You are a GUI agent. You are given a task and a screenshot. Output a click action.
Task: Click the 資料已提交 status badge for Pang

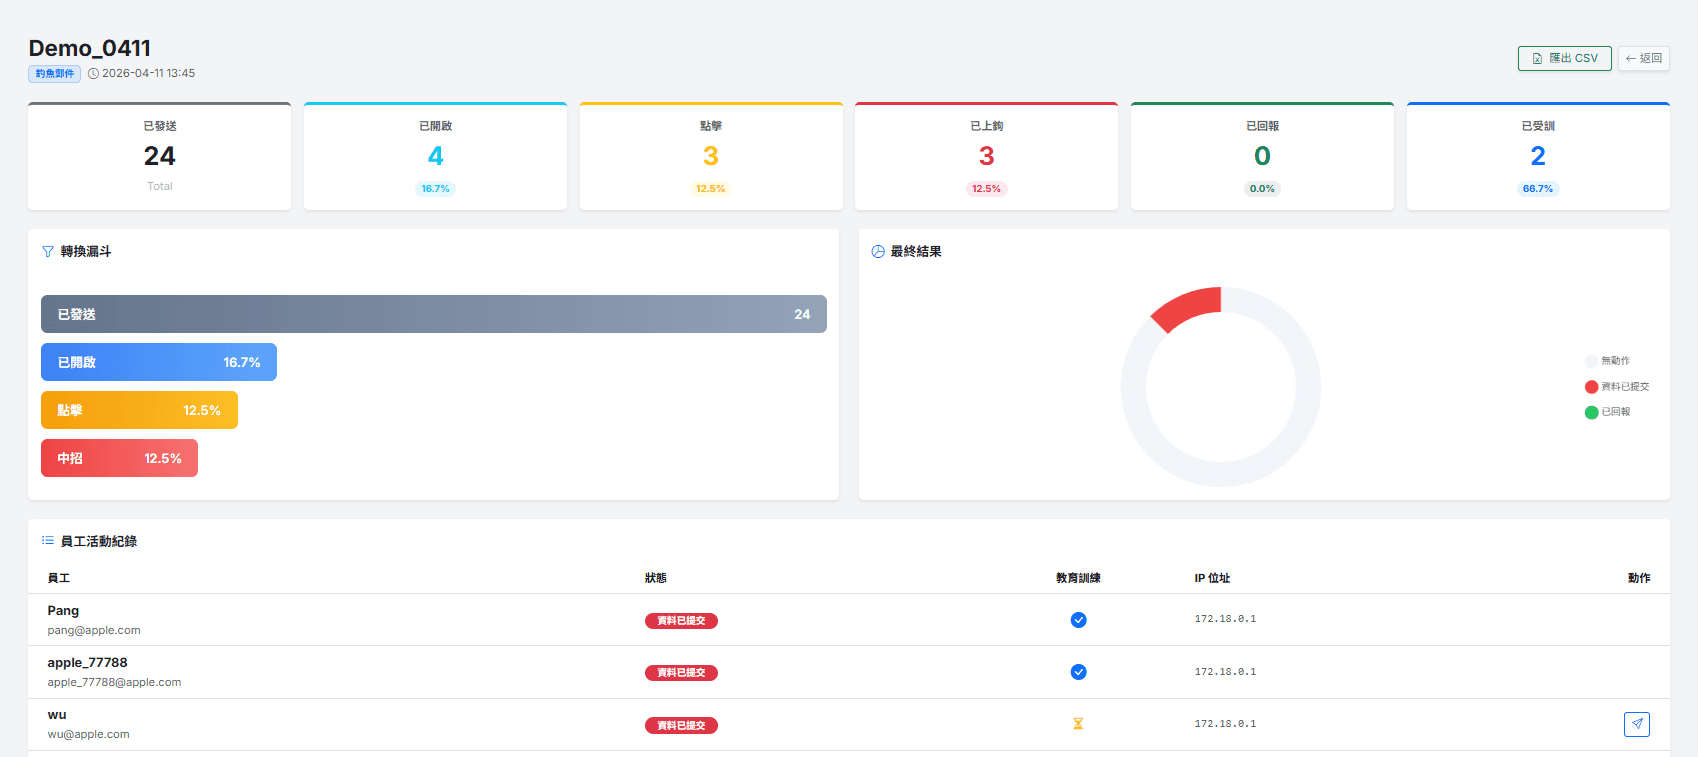click(x=681, y=621)
